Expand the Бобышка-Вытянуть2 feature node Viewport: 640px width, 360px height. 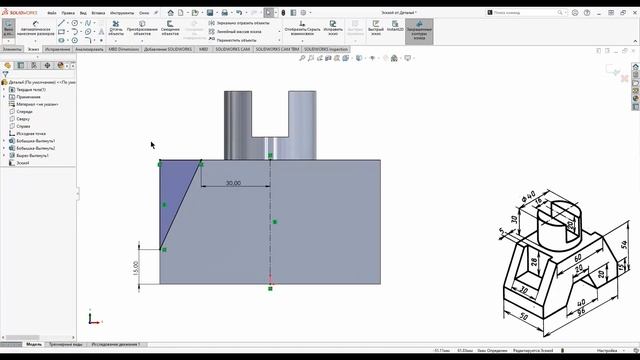(4, 148)
